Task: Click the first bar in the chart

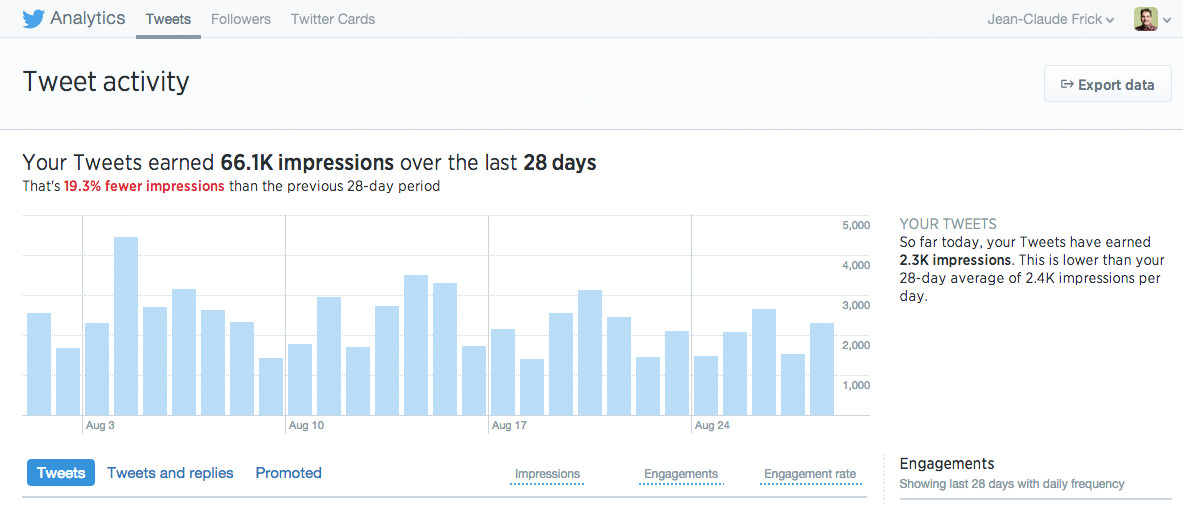Action: 38,364
